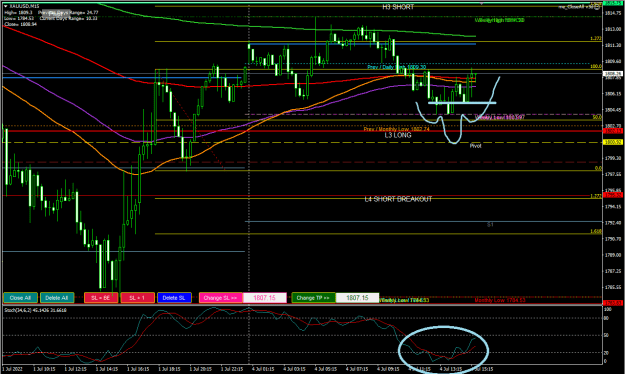Click the 4 Jul 01:15 time axis label
This screenshot has height=374, width=625.
[x=263, y=369]
